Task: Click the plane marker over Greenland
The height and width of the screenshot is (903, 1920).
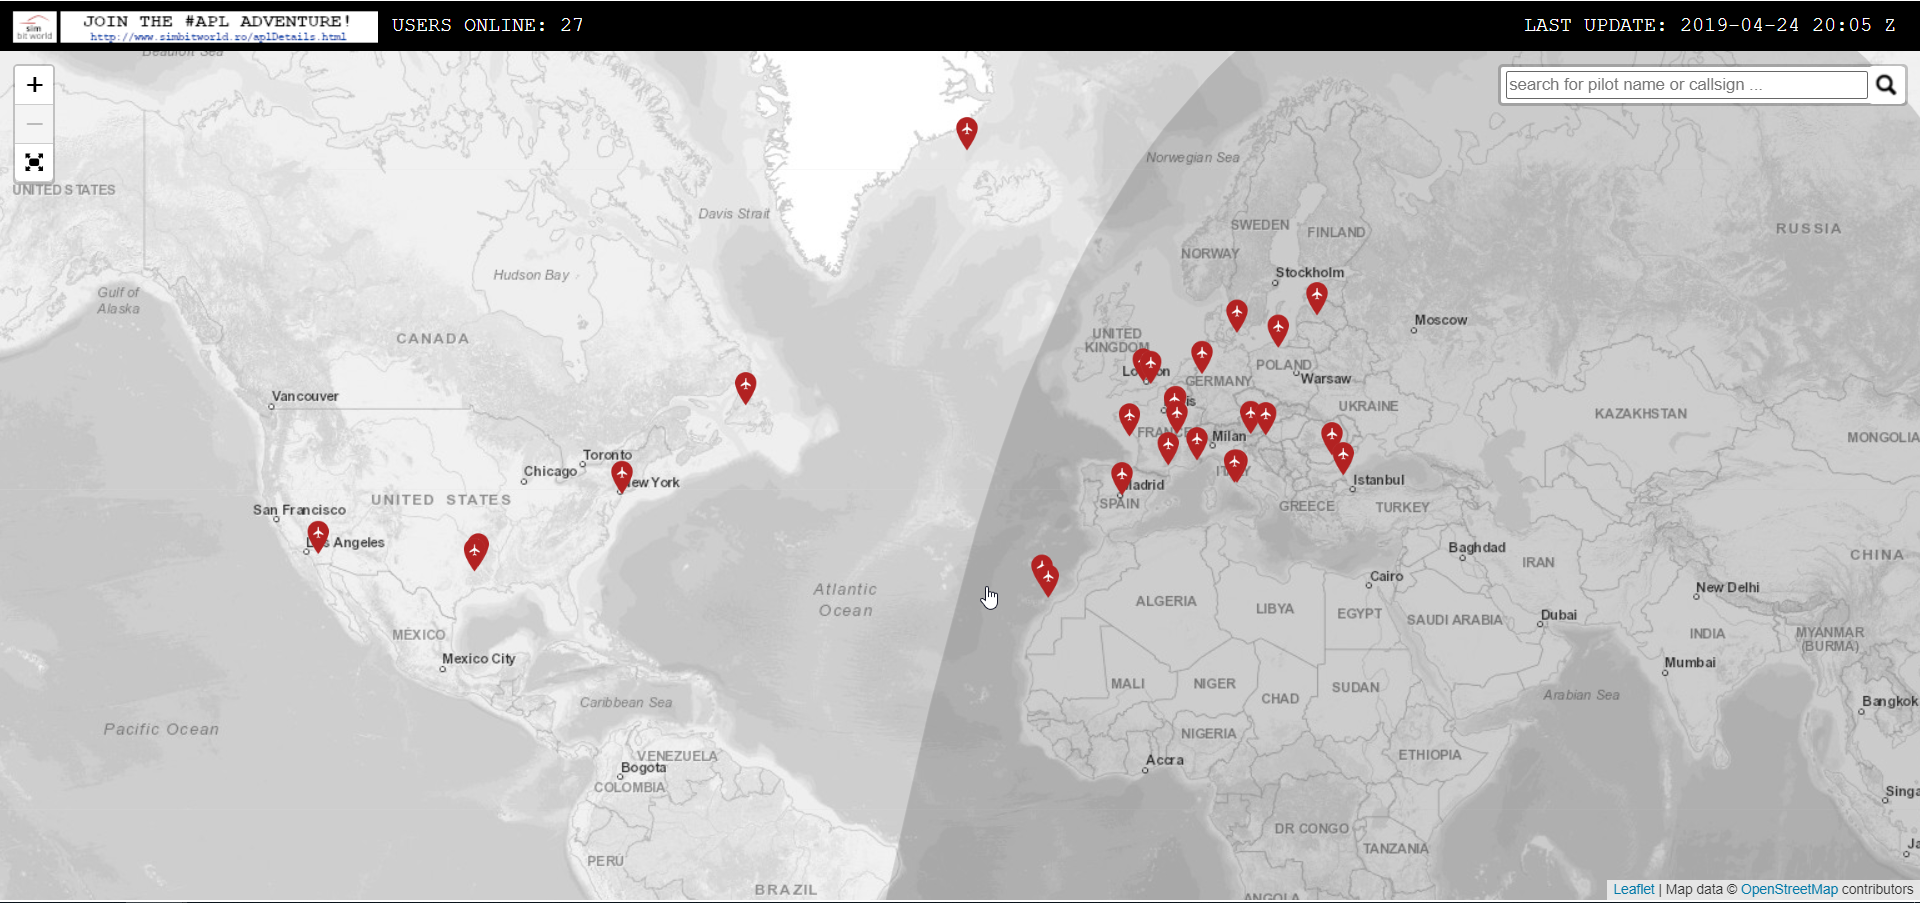Action: pos(966,132)
